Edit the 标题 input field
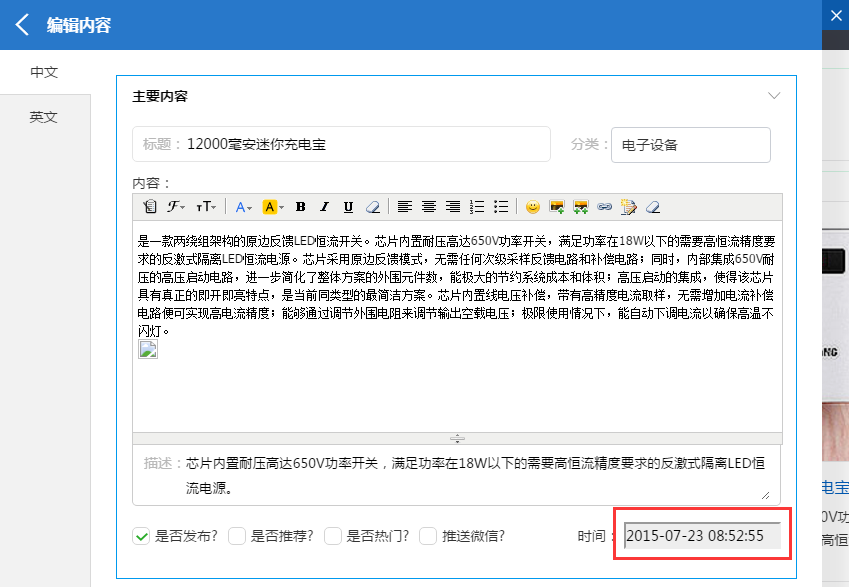 click(x=341, y=144)
